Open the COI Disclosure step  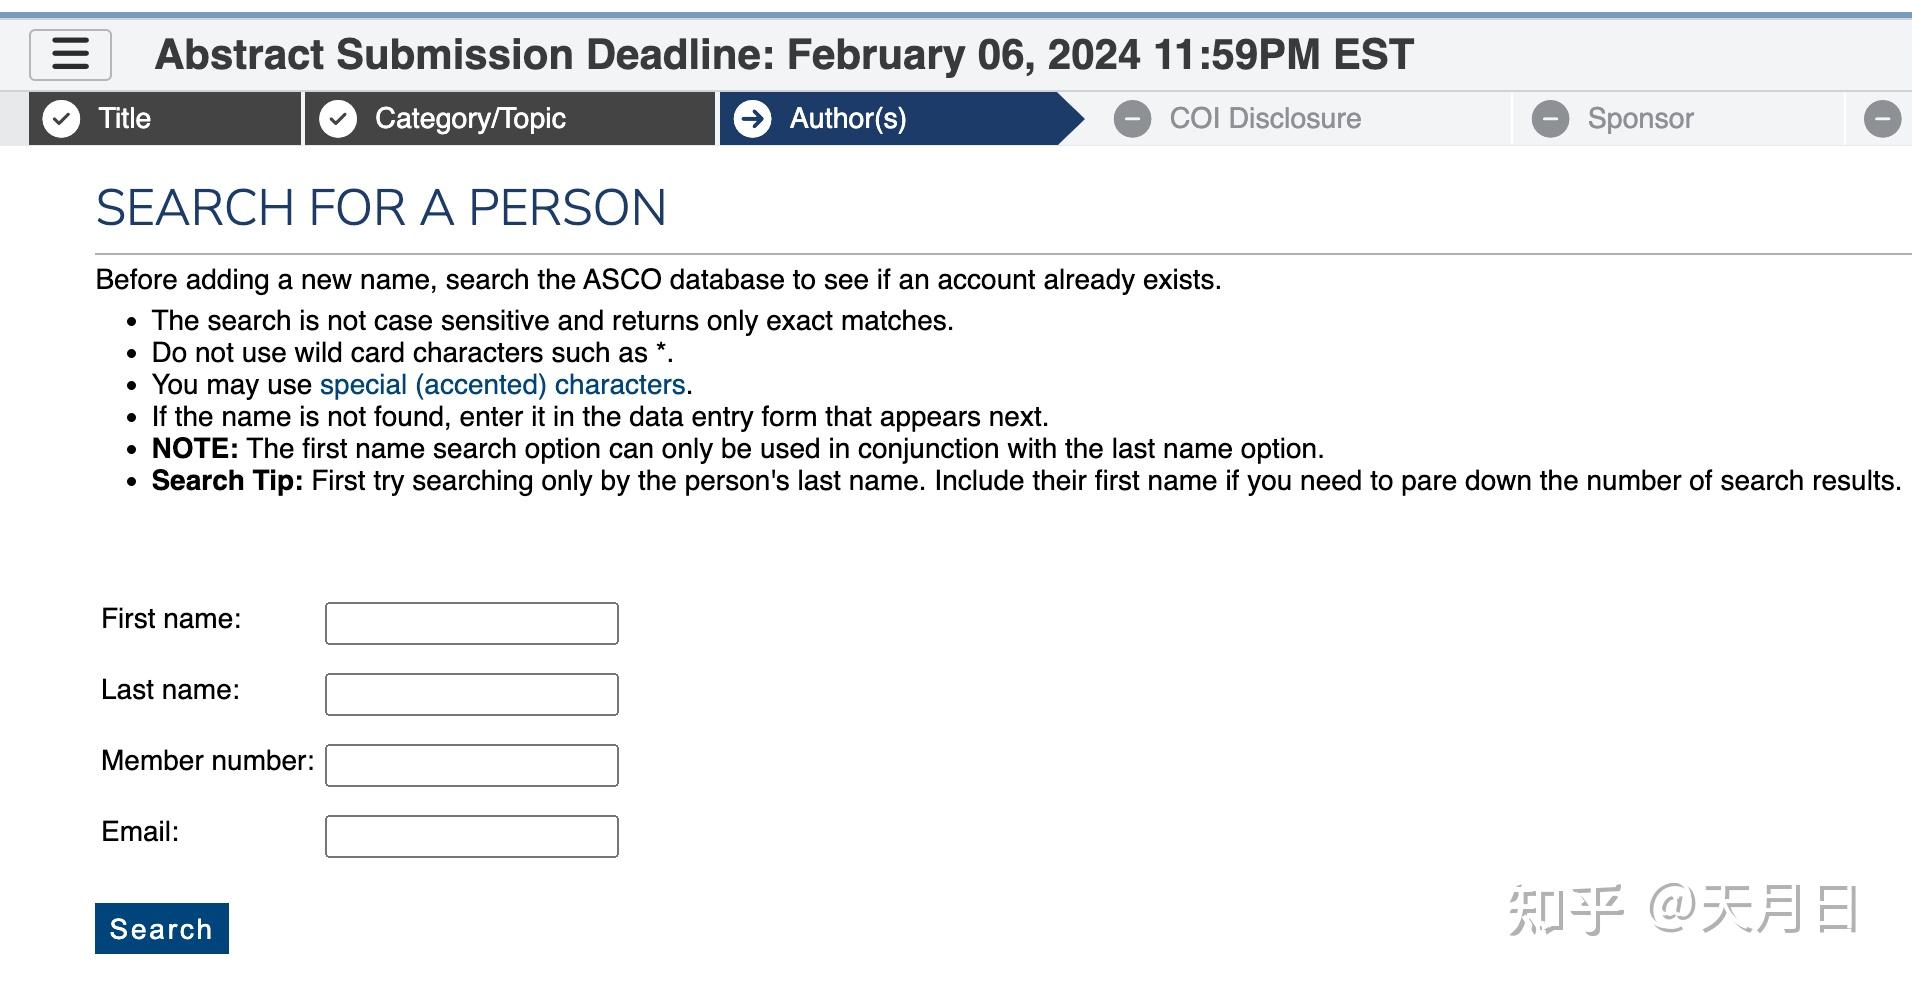(x=1265, y=119)
